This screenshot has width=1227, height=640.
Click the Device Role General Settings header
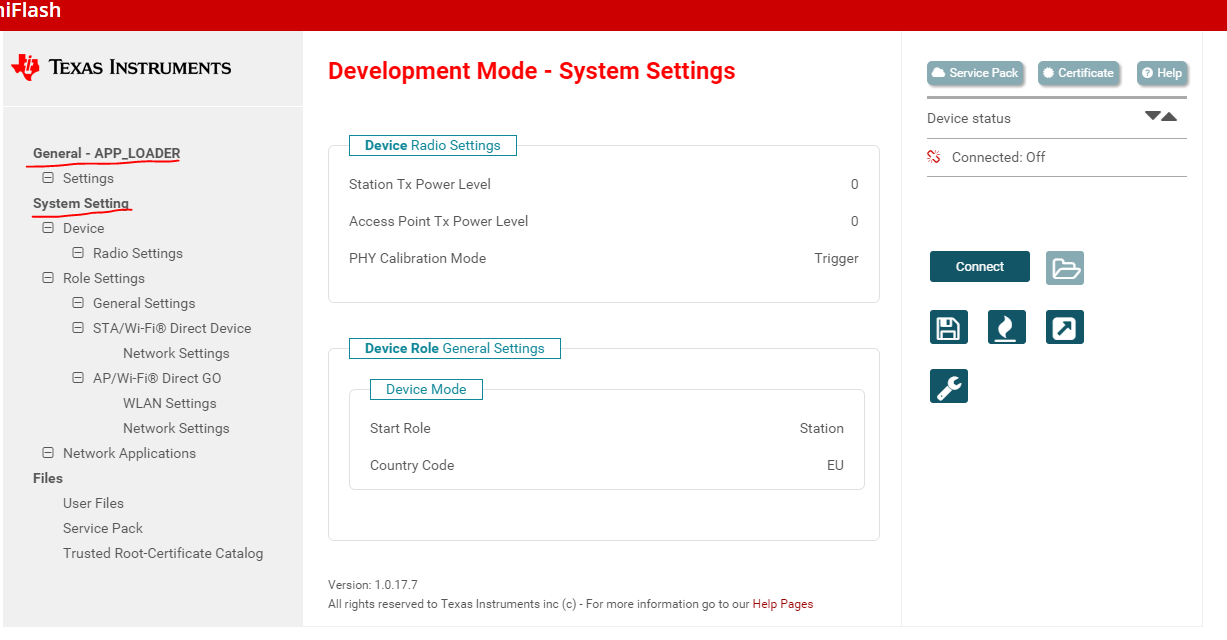[x=454, y=348]
